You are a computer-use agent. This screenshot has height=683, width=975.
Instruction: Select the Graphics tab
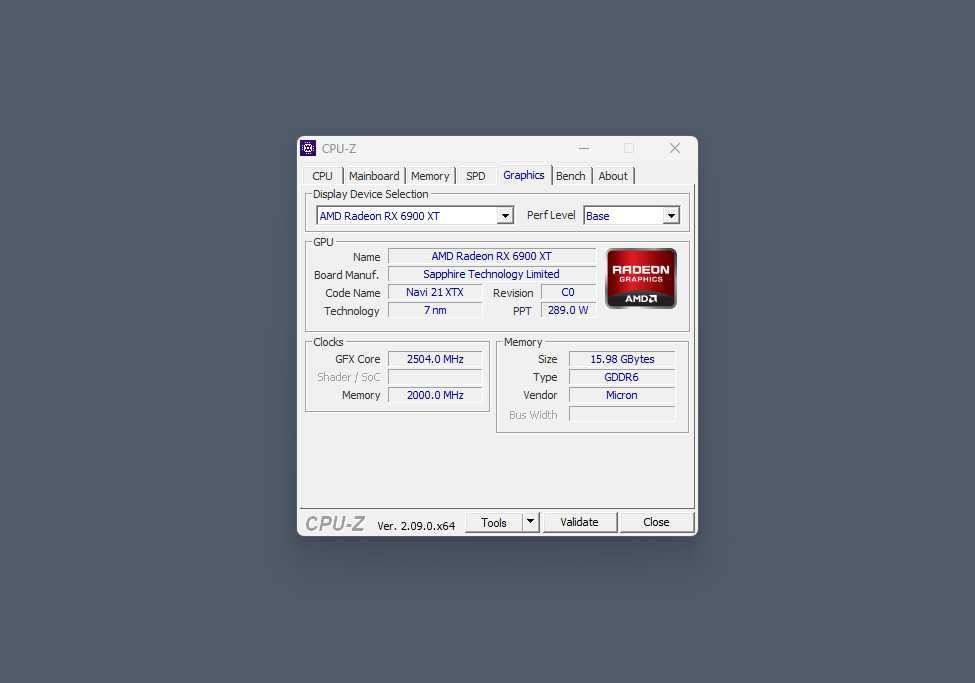(x=524, y=175)
